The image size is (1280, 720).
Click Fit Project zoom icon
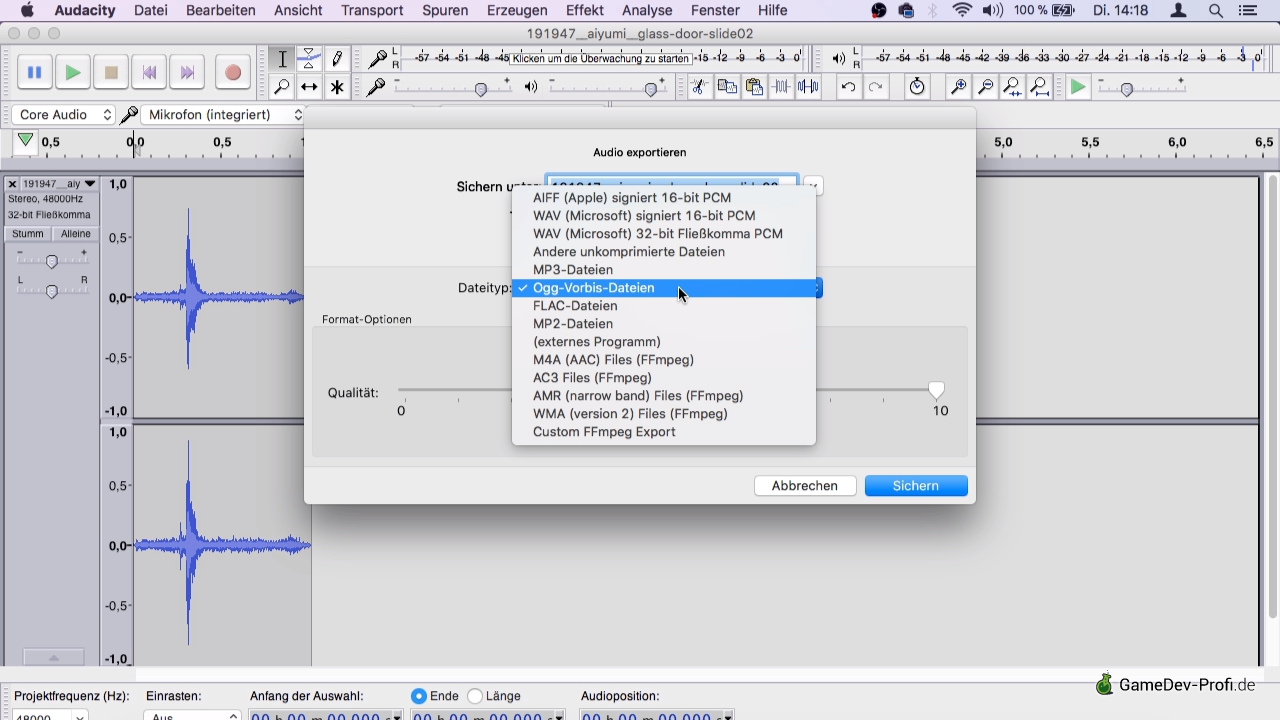click(x=1039, y=87)
